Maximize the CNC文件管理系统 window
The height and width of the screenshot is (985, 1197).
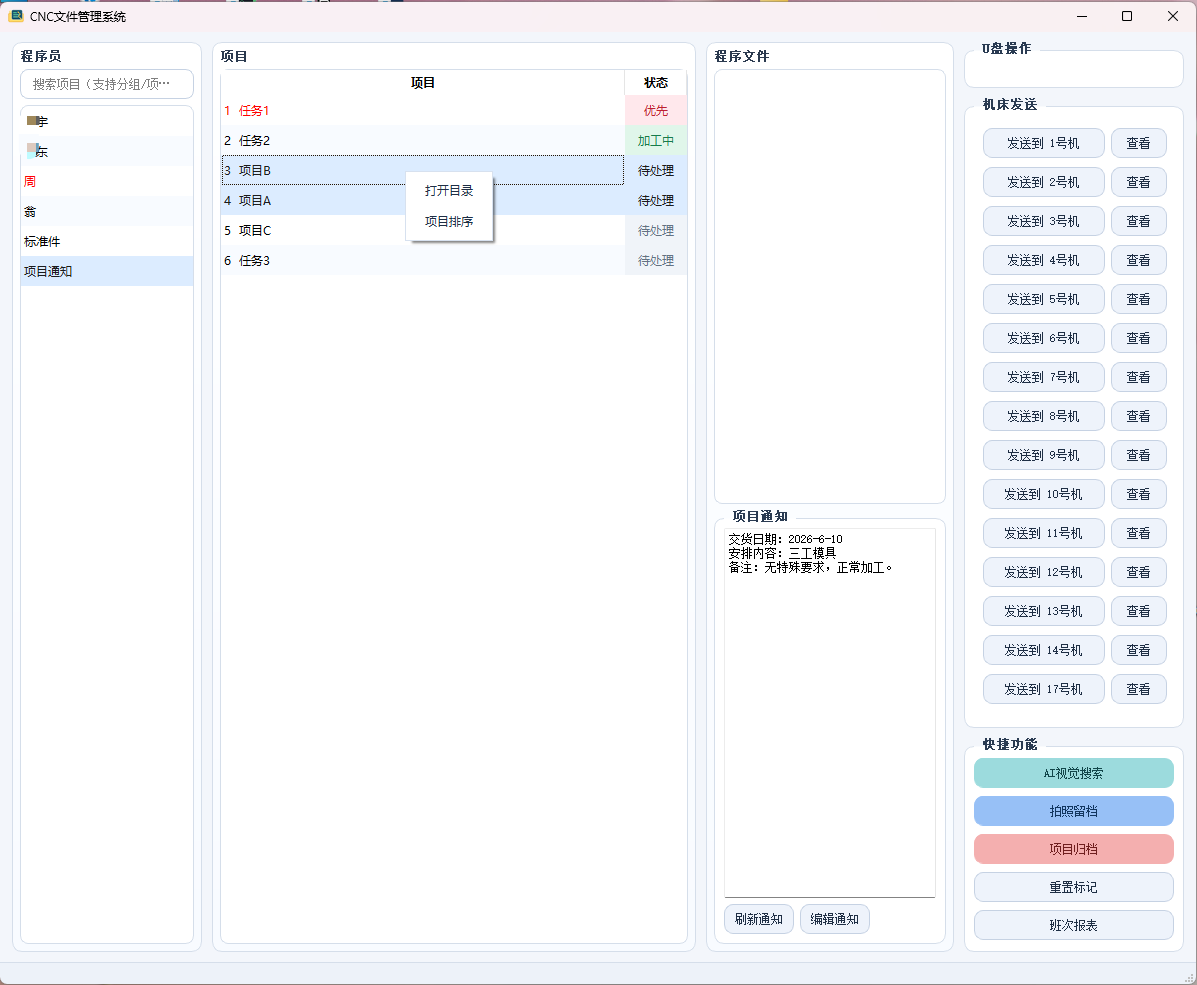tap(1127, 16)
